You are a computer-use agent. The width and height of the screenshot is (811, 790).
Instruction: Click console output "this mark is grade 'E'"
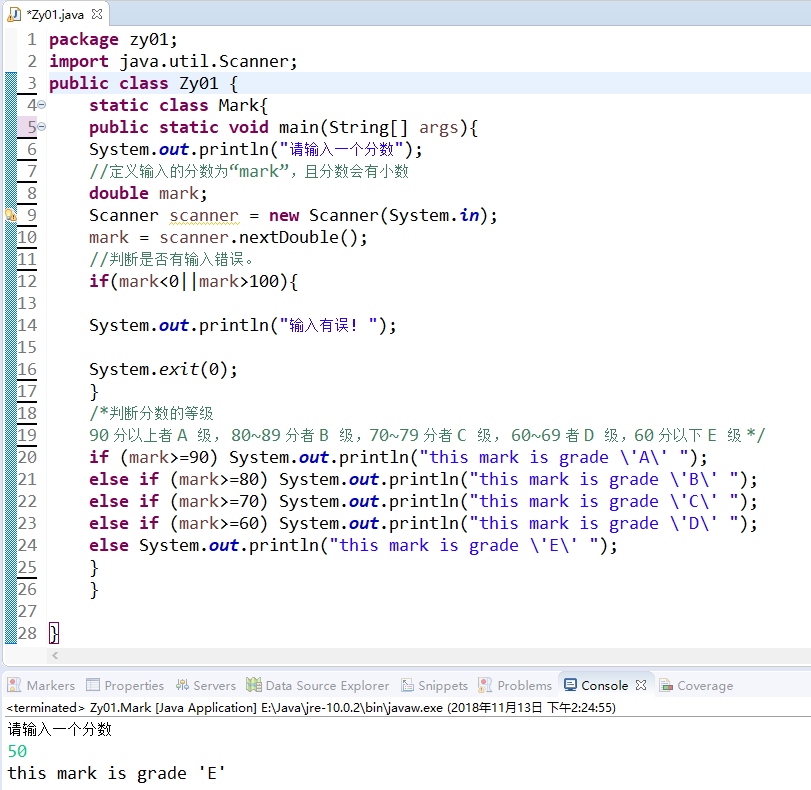tap(116, 773)
